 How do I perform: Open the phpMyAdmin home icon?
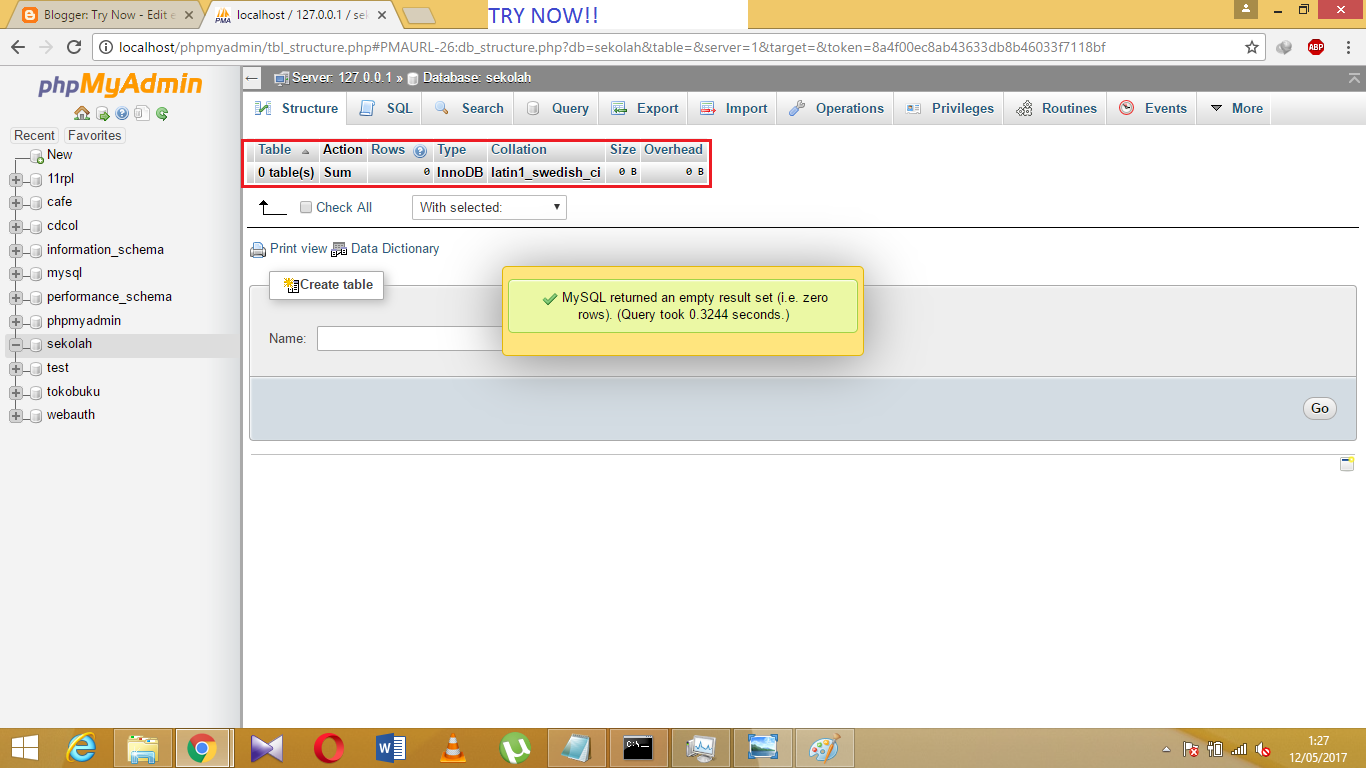click(82, 113)
